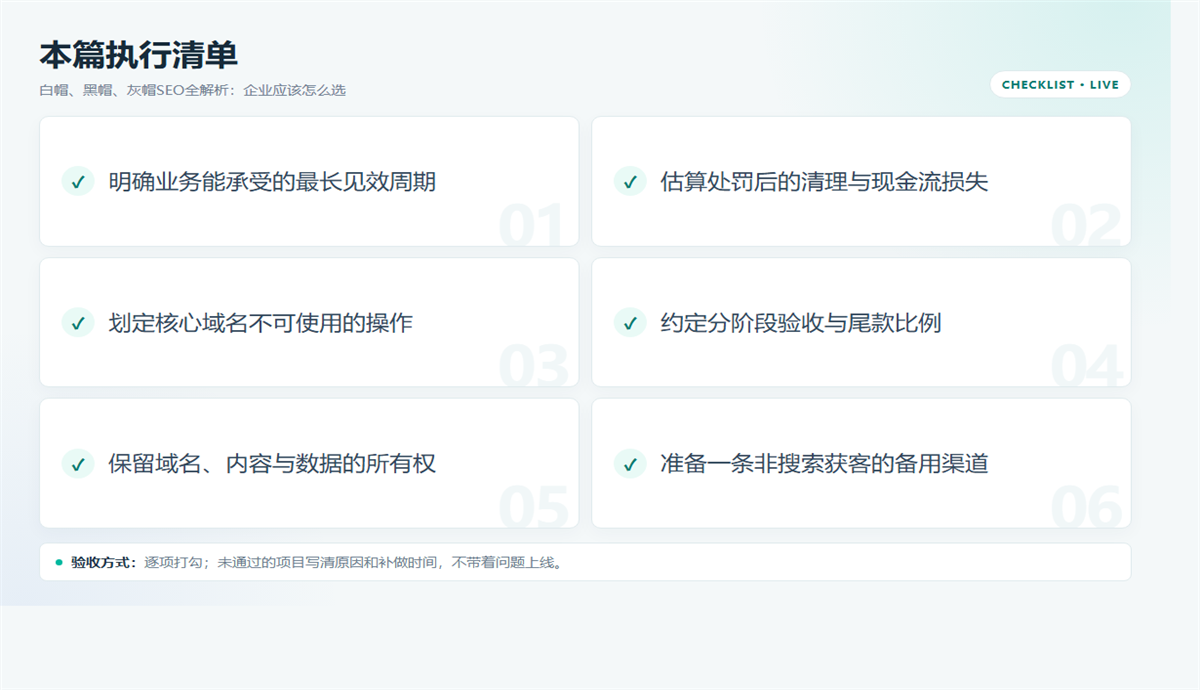Image resolution: width=1200 pixels, height=690 pixels.
Task: Click the text 约定分阶段验收与尾款比例
Action: 800,323
